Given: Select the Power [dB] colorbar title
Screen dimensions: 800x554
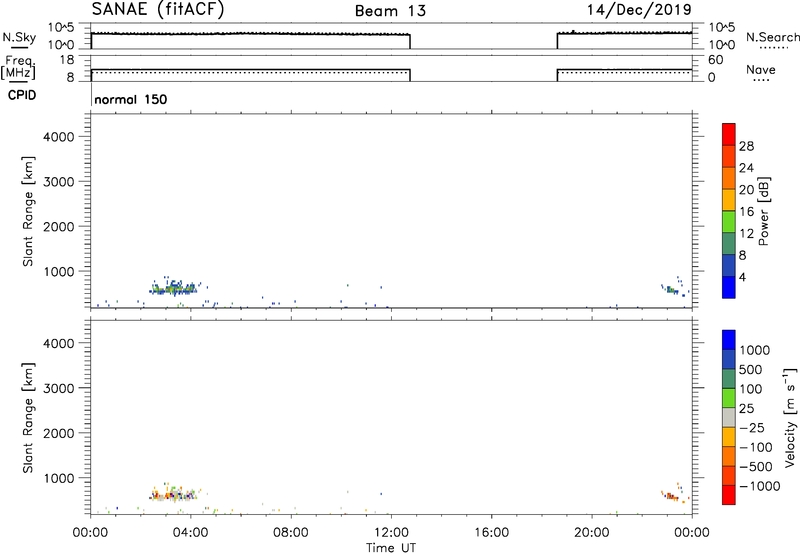Looking at the screenshot, I should coord(763,211).
